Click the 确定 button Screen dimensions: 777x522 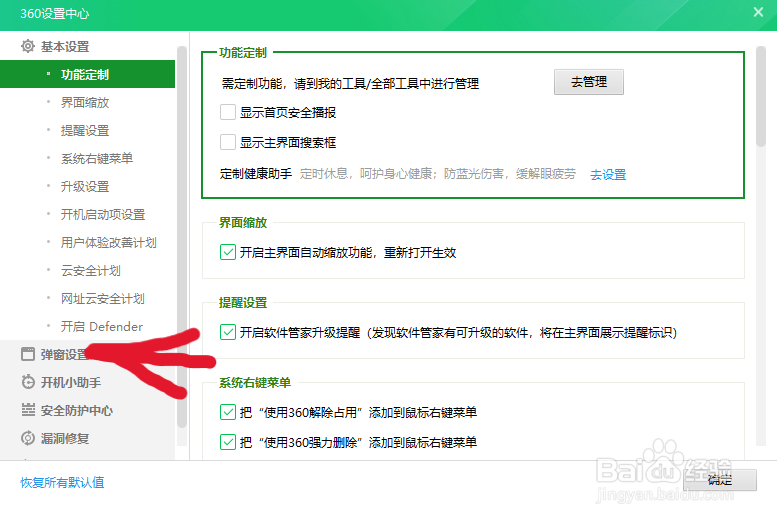[720, 480]
